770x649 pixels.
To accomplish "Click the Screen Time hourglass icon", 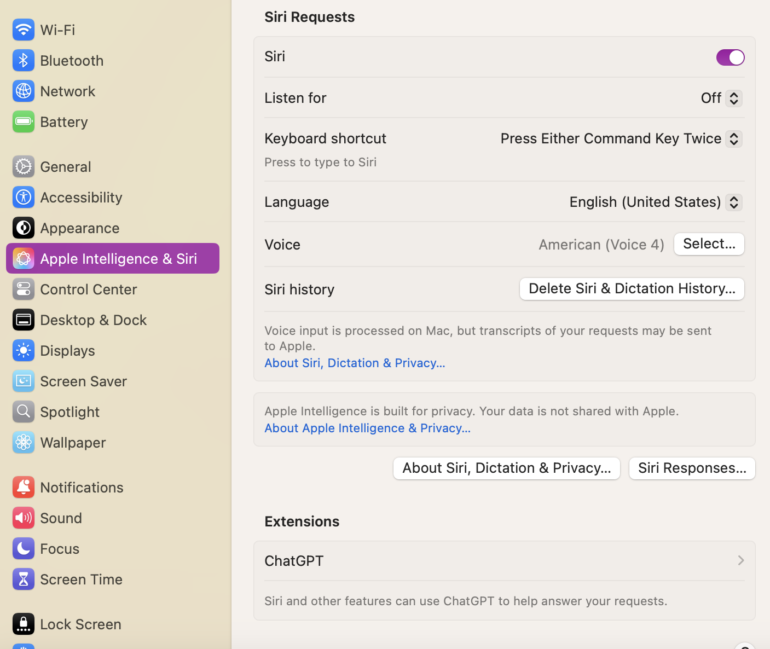I will point(23,579).
